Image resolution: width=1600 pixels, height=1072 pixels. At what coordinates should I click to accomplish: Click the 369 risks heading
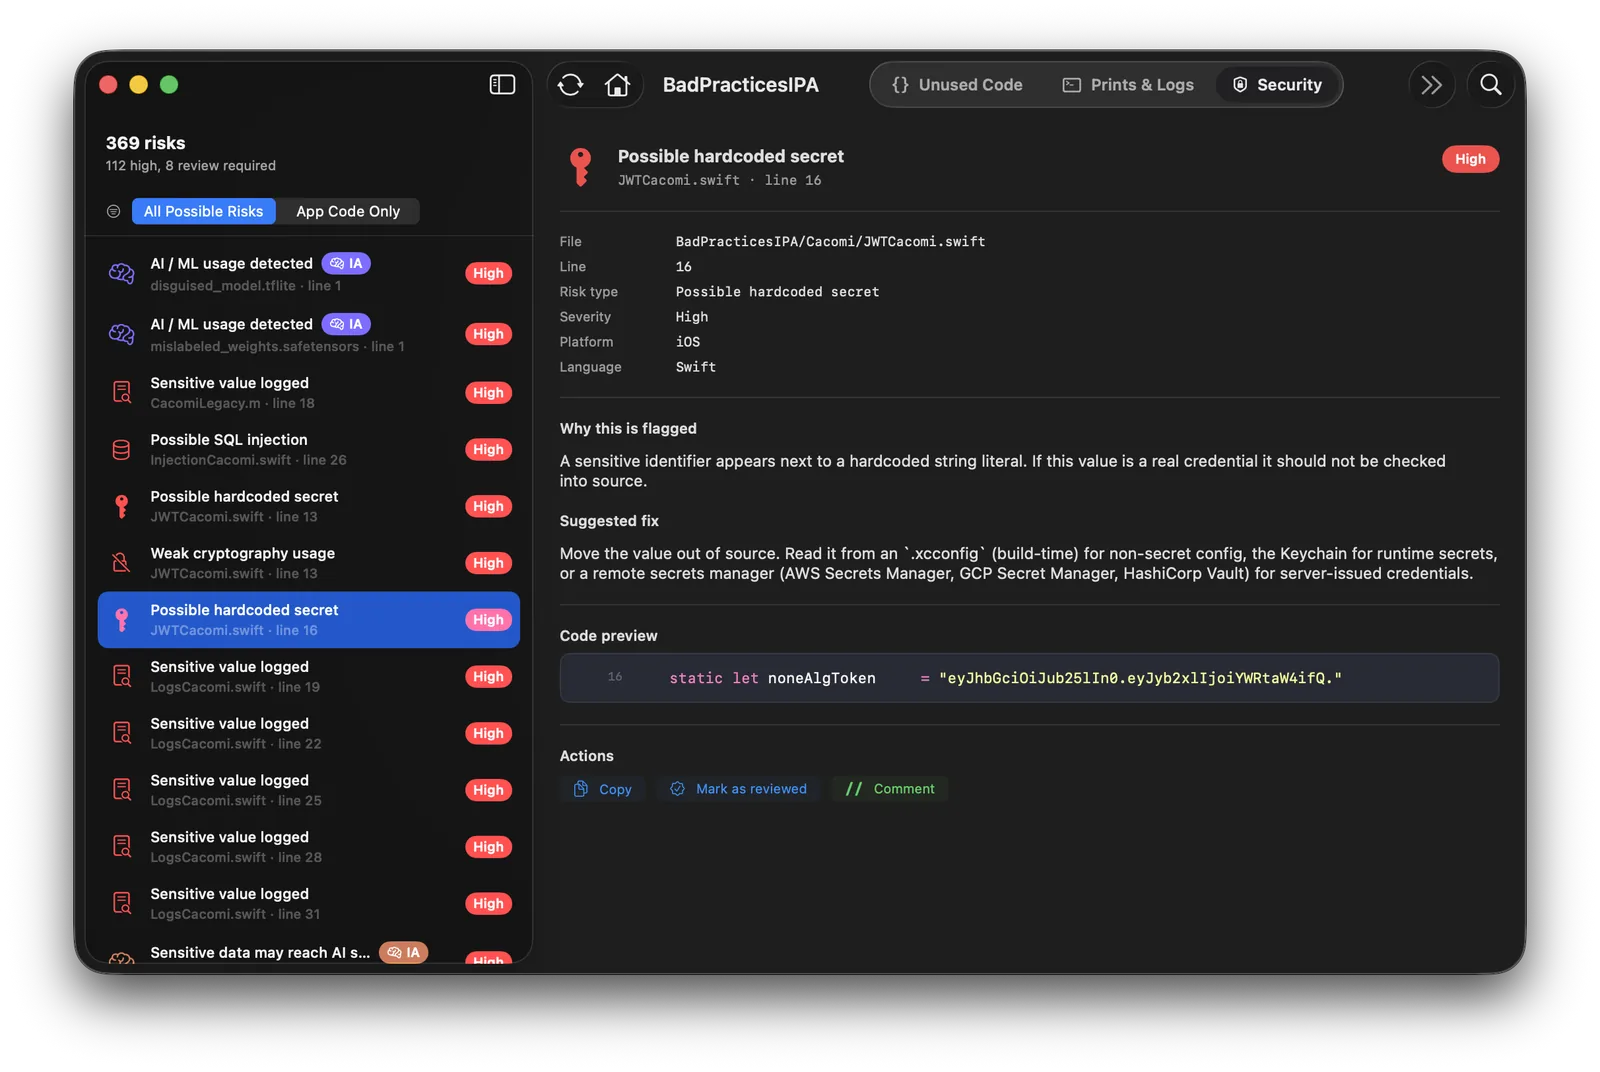click(x=146, y=143)
